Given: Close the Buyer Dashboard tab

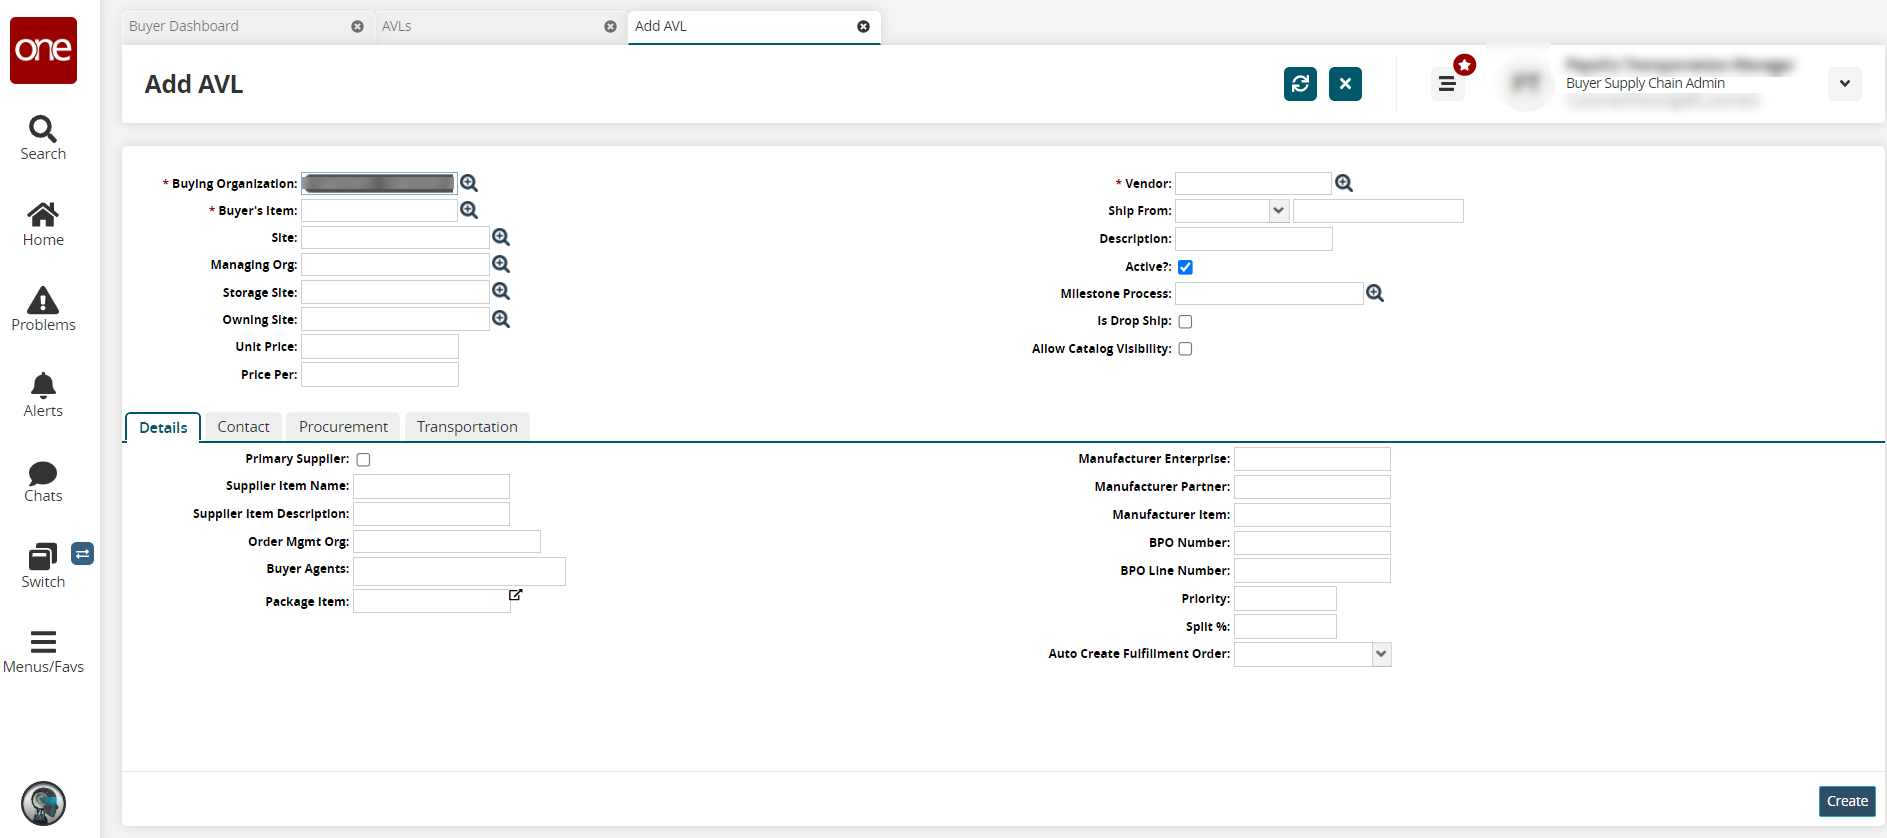Looking at the screenshot, I should pos(357,27).
